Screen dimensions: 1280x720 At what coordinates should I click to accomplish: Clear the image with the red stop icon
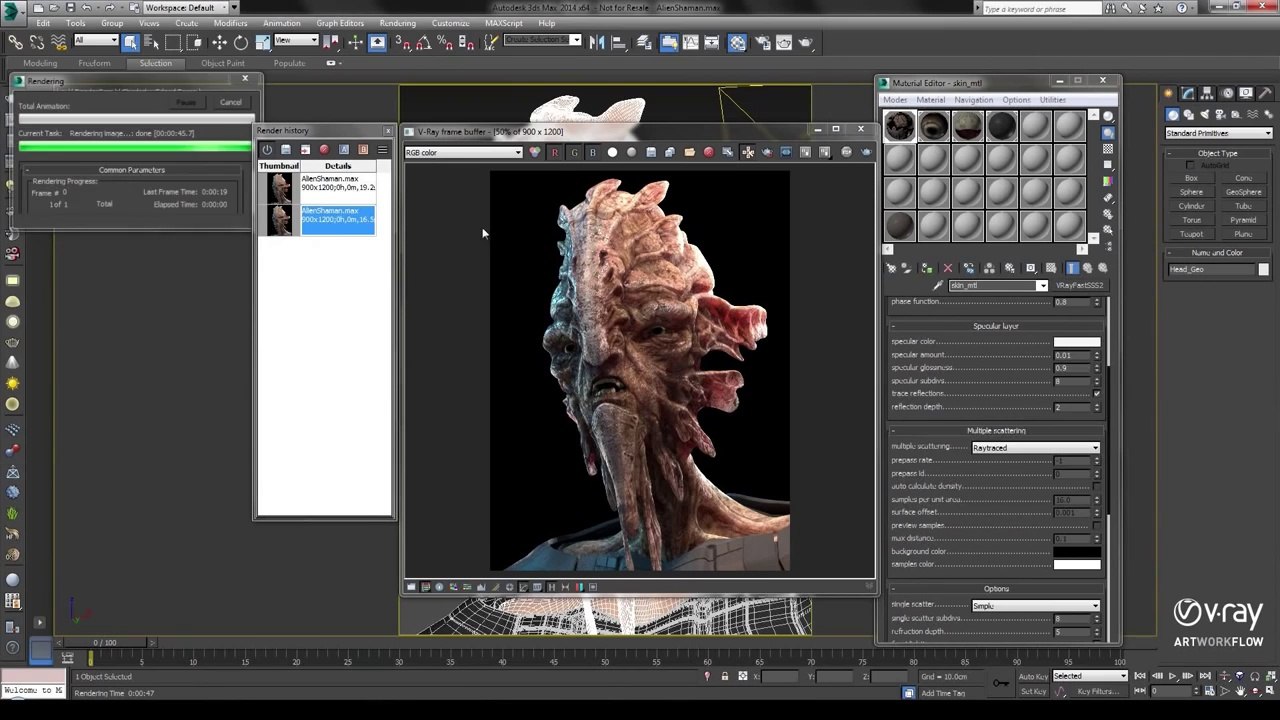tap(709, 152)
